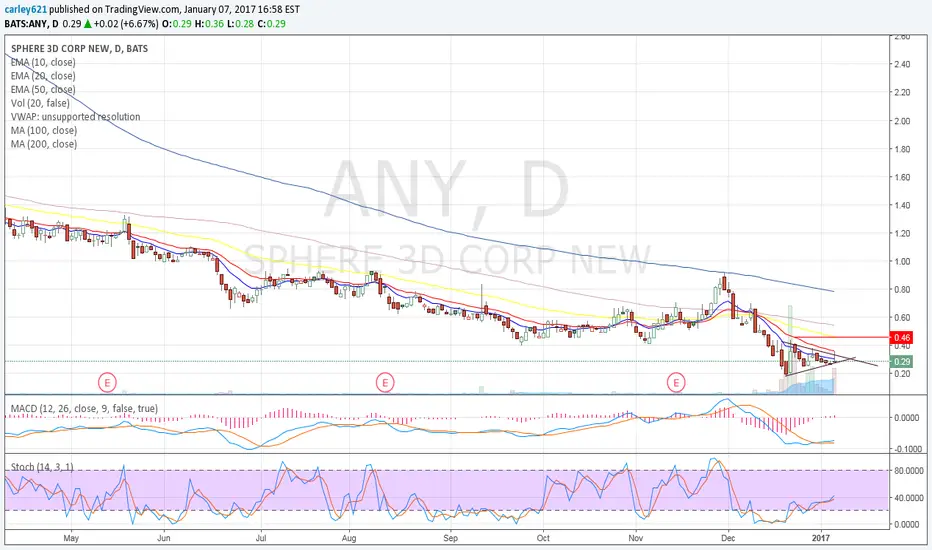This screenshot has width=932, height=550.
Task: Select the 'MA (100, close)' indicator legend
Action: point(44,131)
